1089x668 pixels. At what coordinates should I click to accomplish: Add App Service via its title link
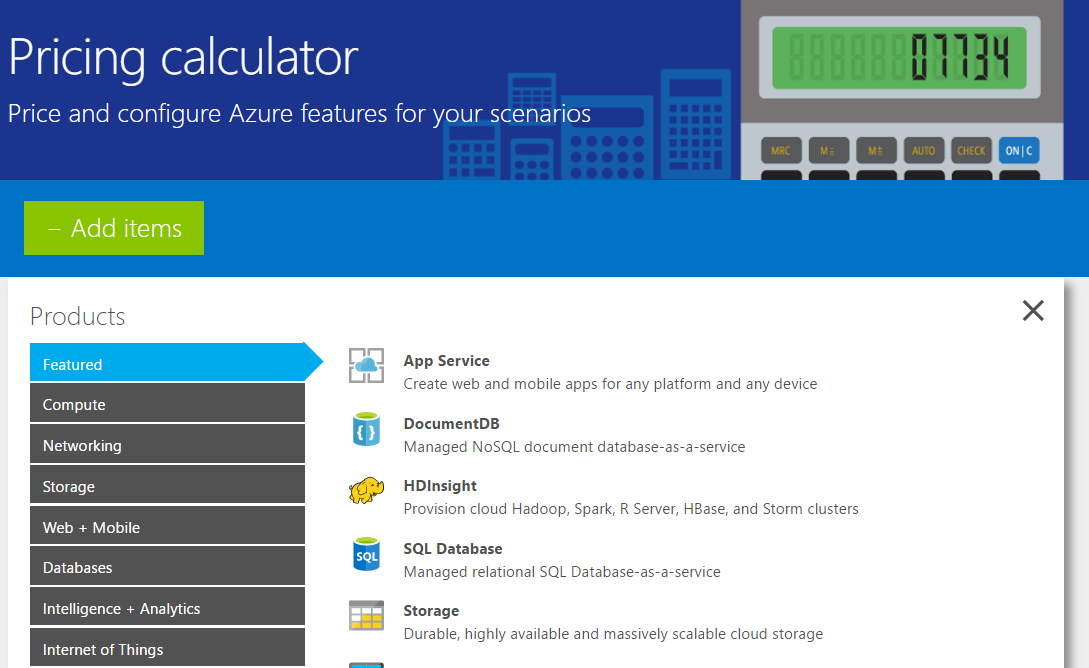(447, 360)
